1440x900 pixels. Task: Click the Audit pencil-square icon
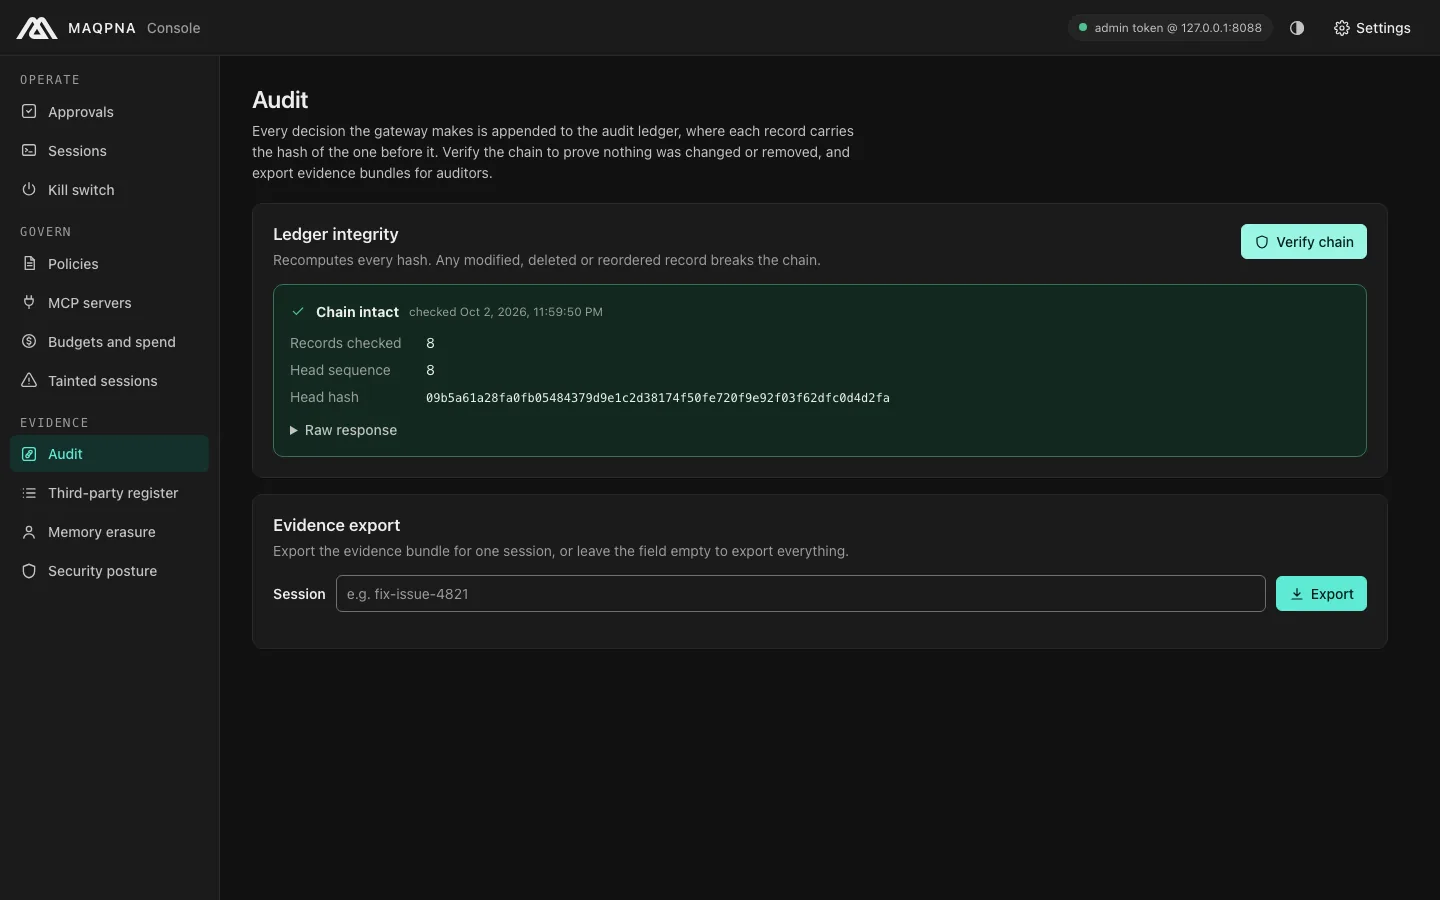tap(29, 454)
